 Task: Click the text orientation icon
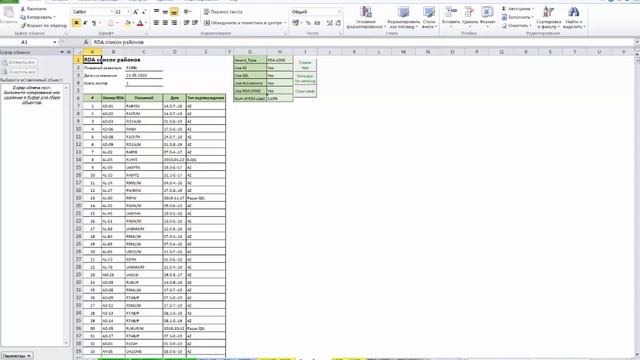[x=187, y=12]
